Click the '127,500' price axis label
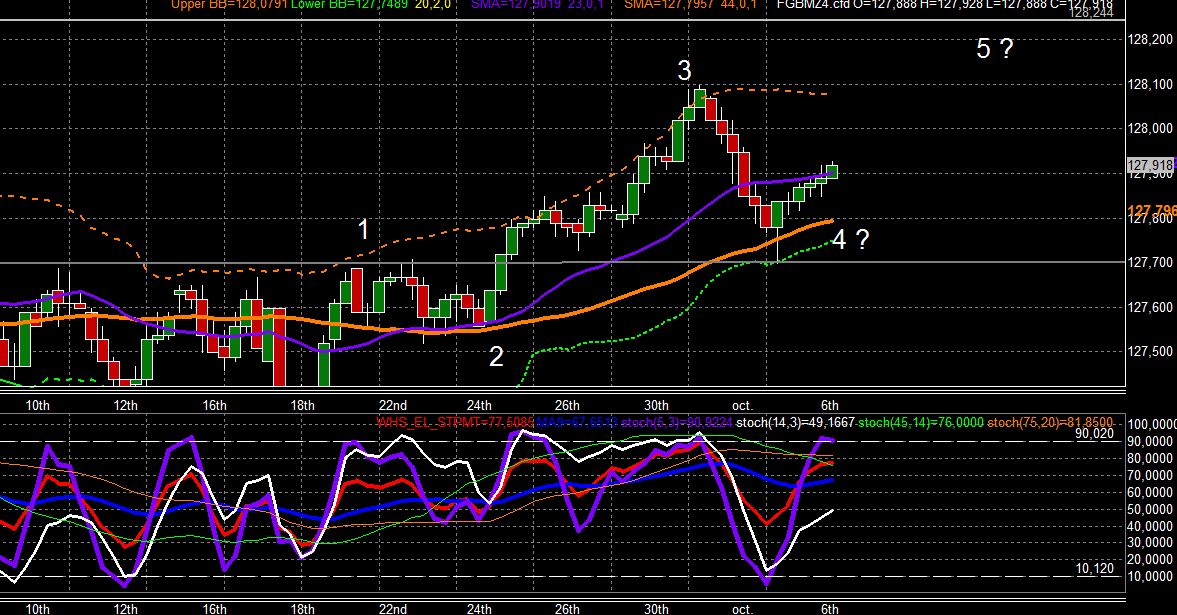 [x=1150, y=351]
